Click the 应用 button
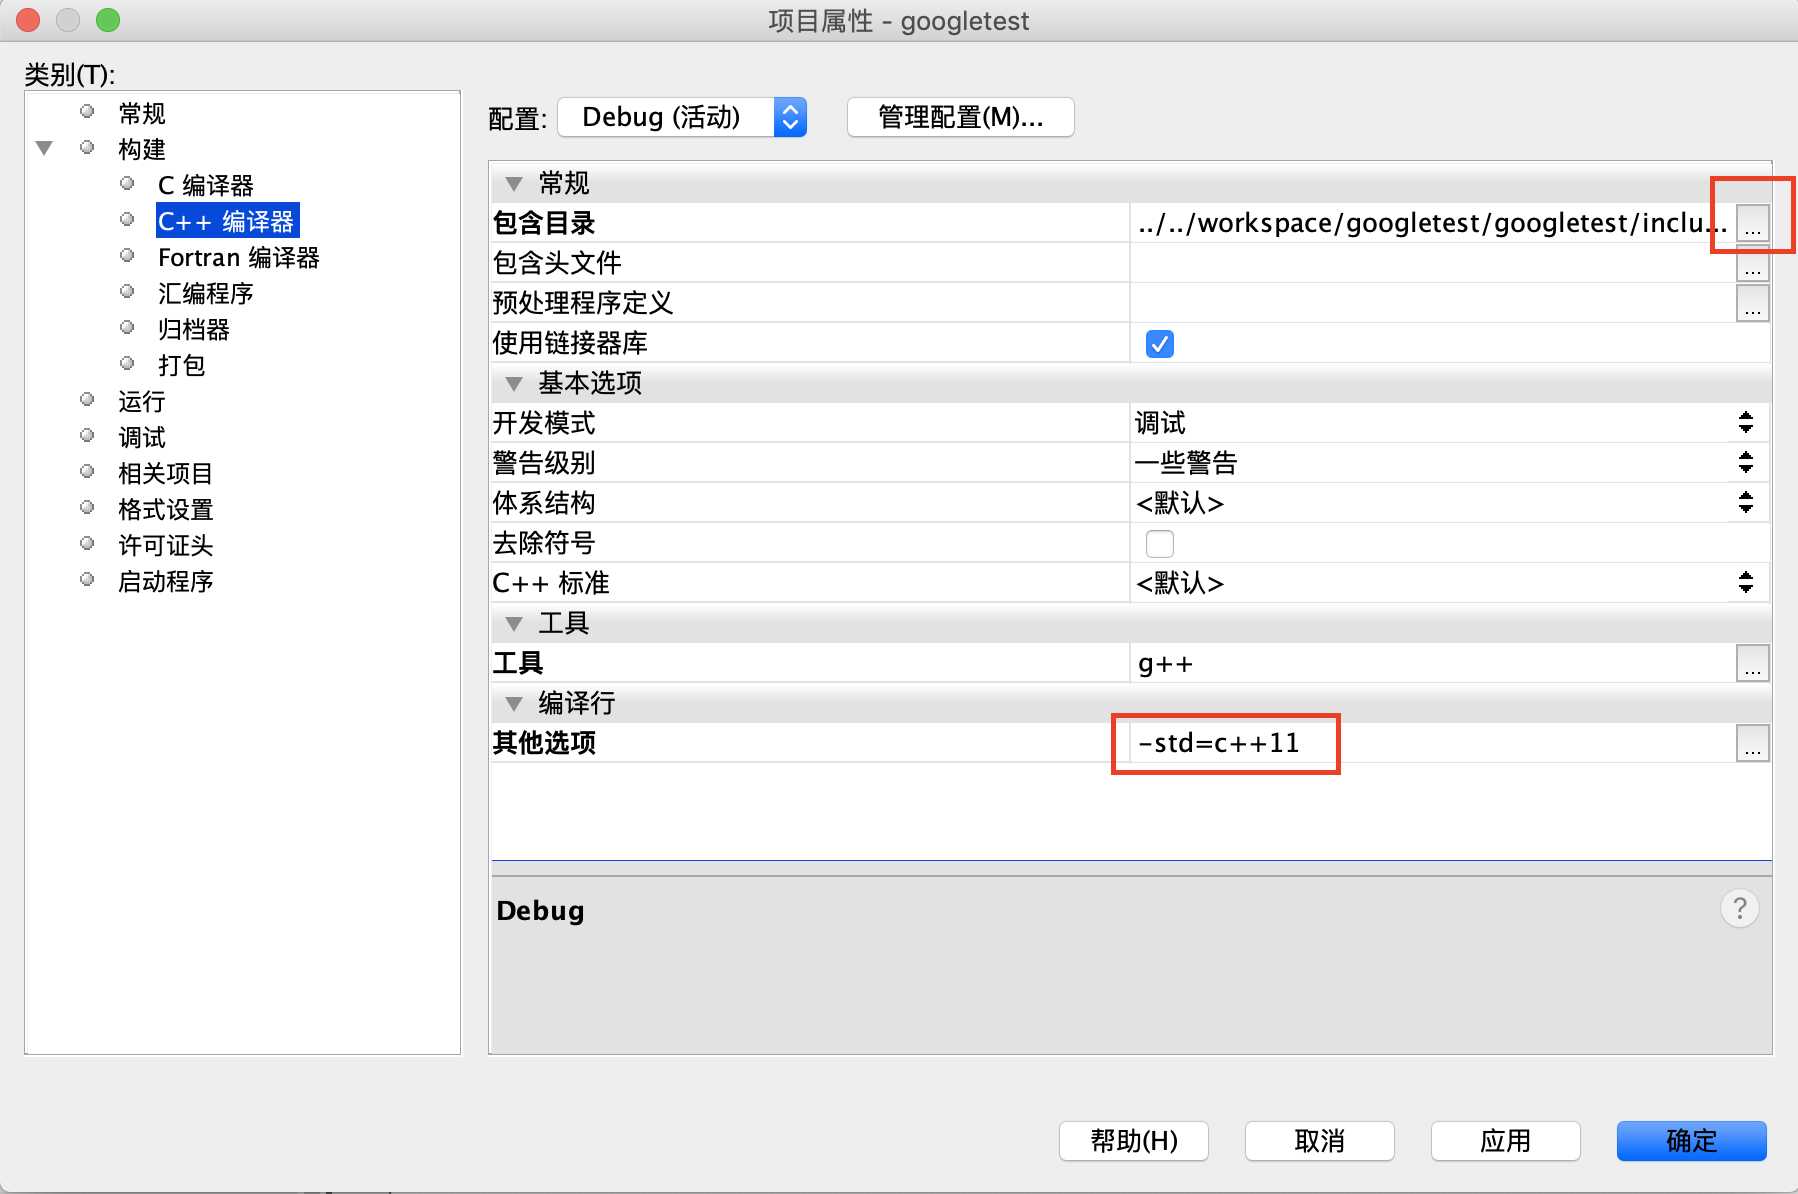 tap(1506, 1141)
